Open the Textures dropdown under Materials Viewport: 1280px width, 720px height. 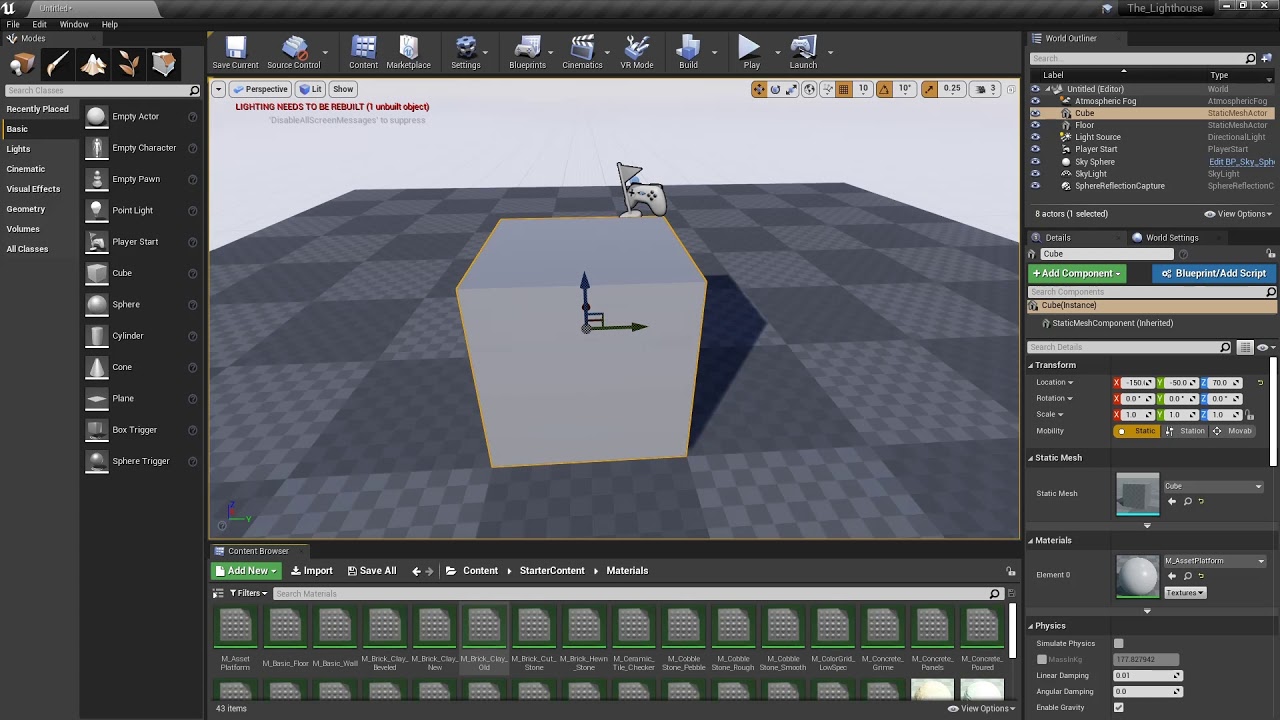(1185, 593)
